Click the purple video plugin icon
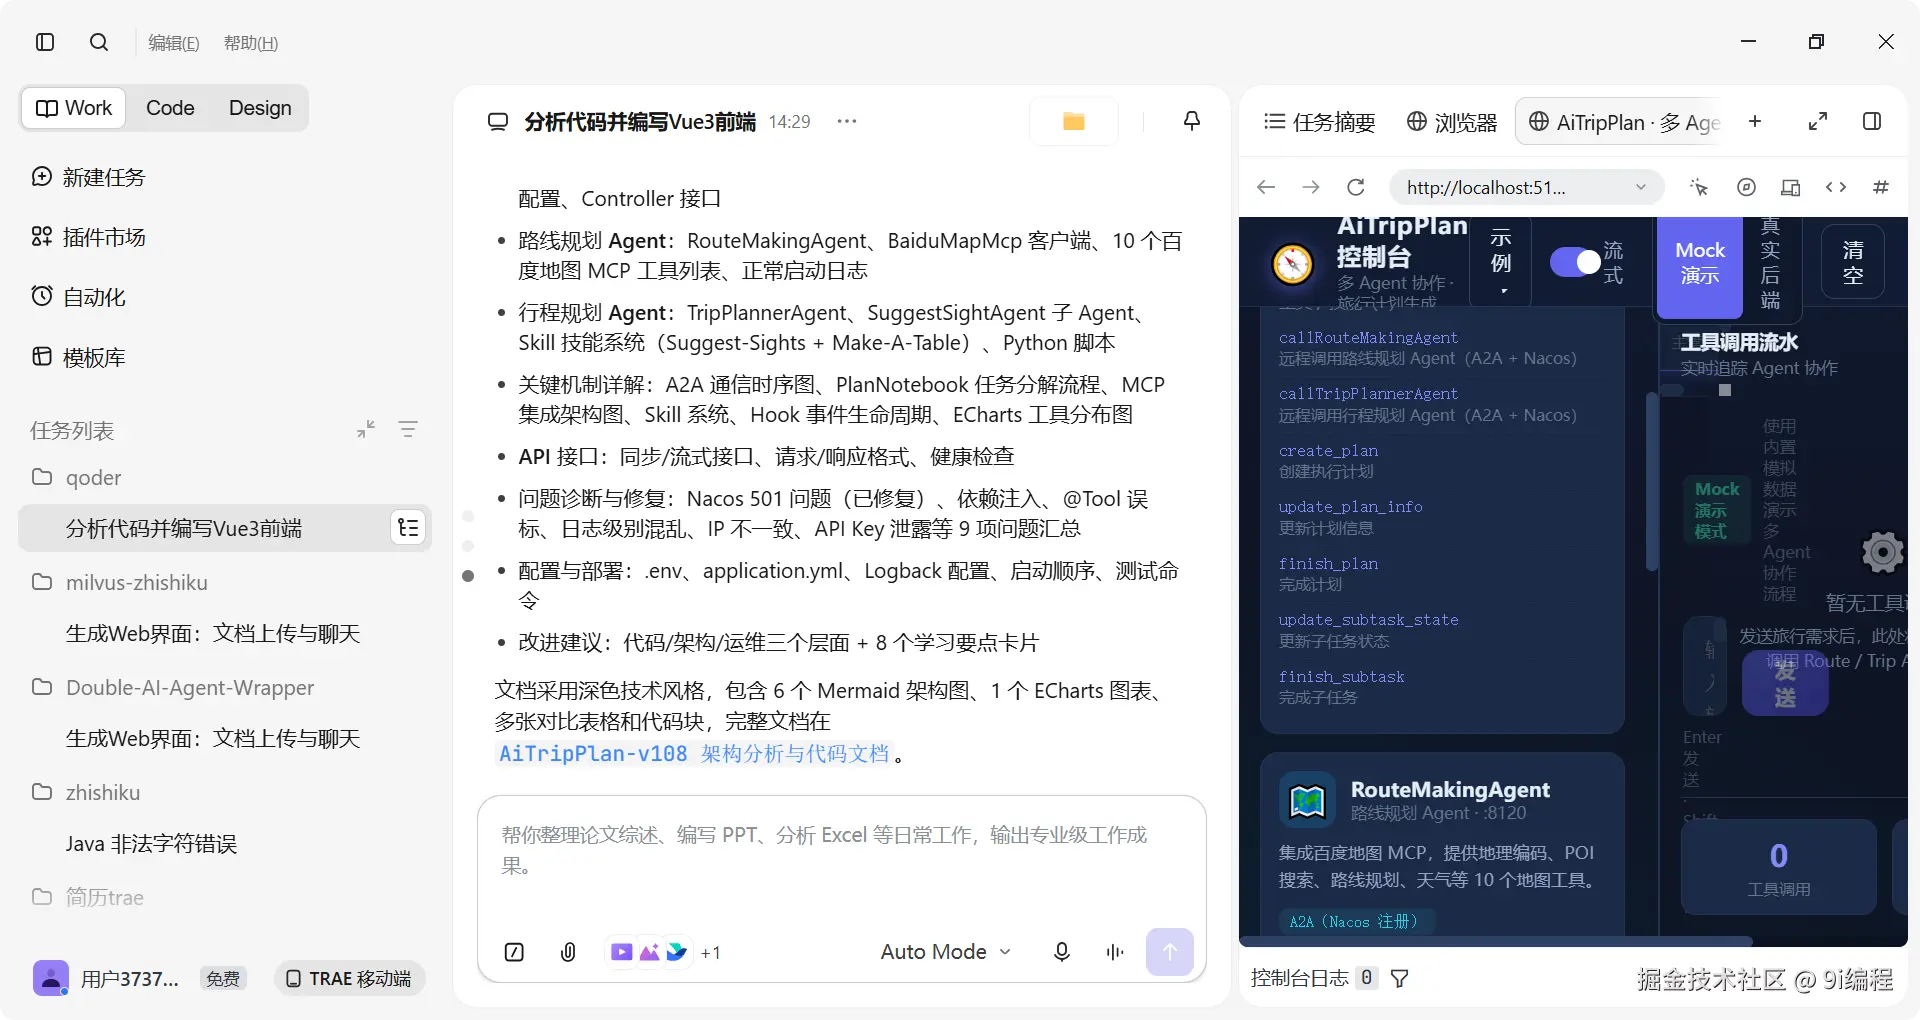Screen dimensions: 1920x1020 point(621,952)
